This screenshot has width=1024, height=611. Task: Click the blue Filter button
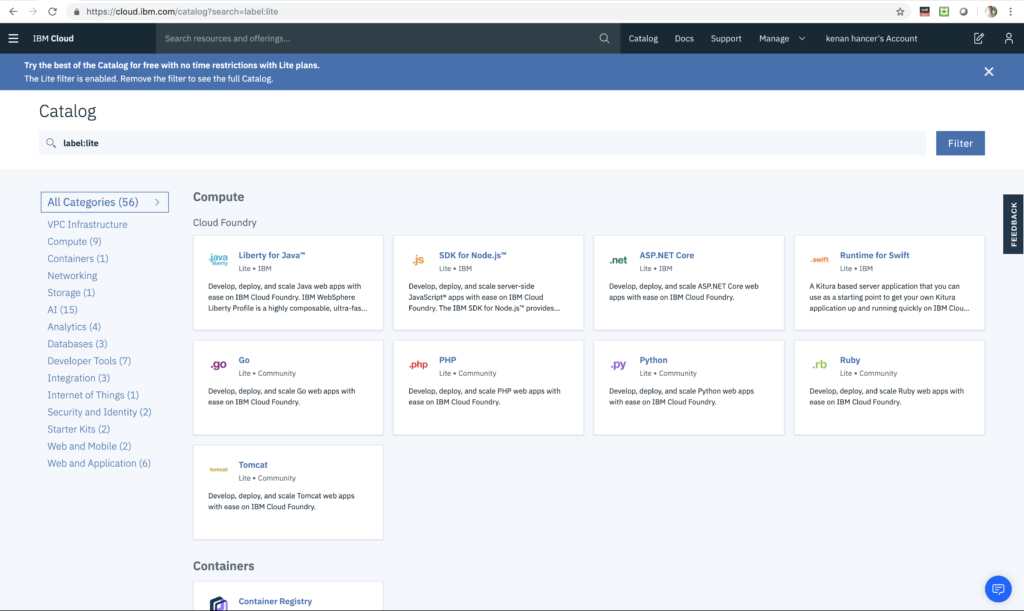click(960, 143)
